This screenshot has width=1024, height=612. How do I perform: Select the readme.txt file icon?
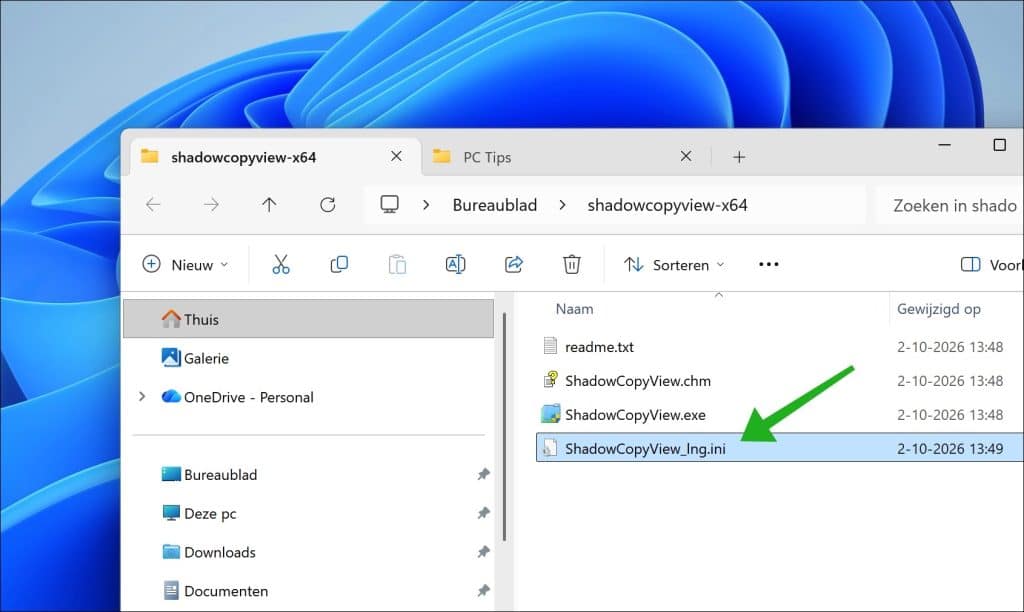click(550, 346)
